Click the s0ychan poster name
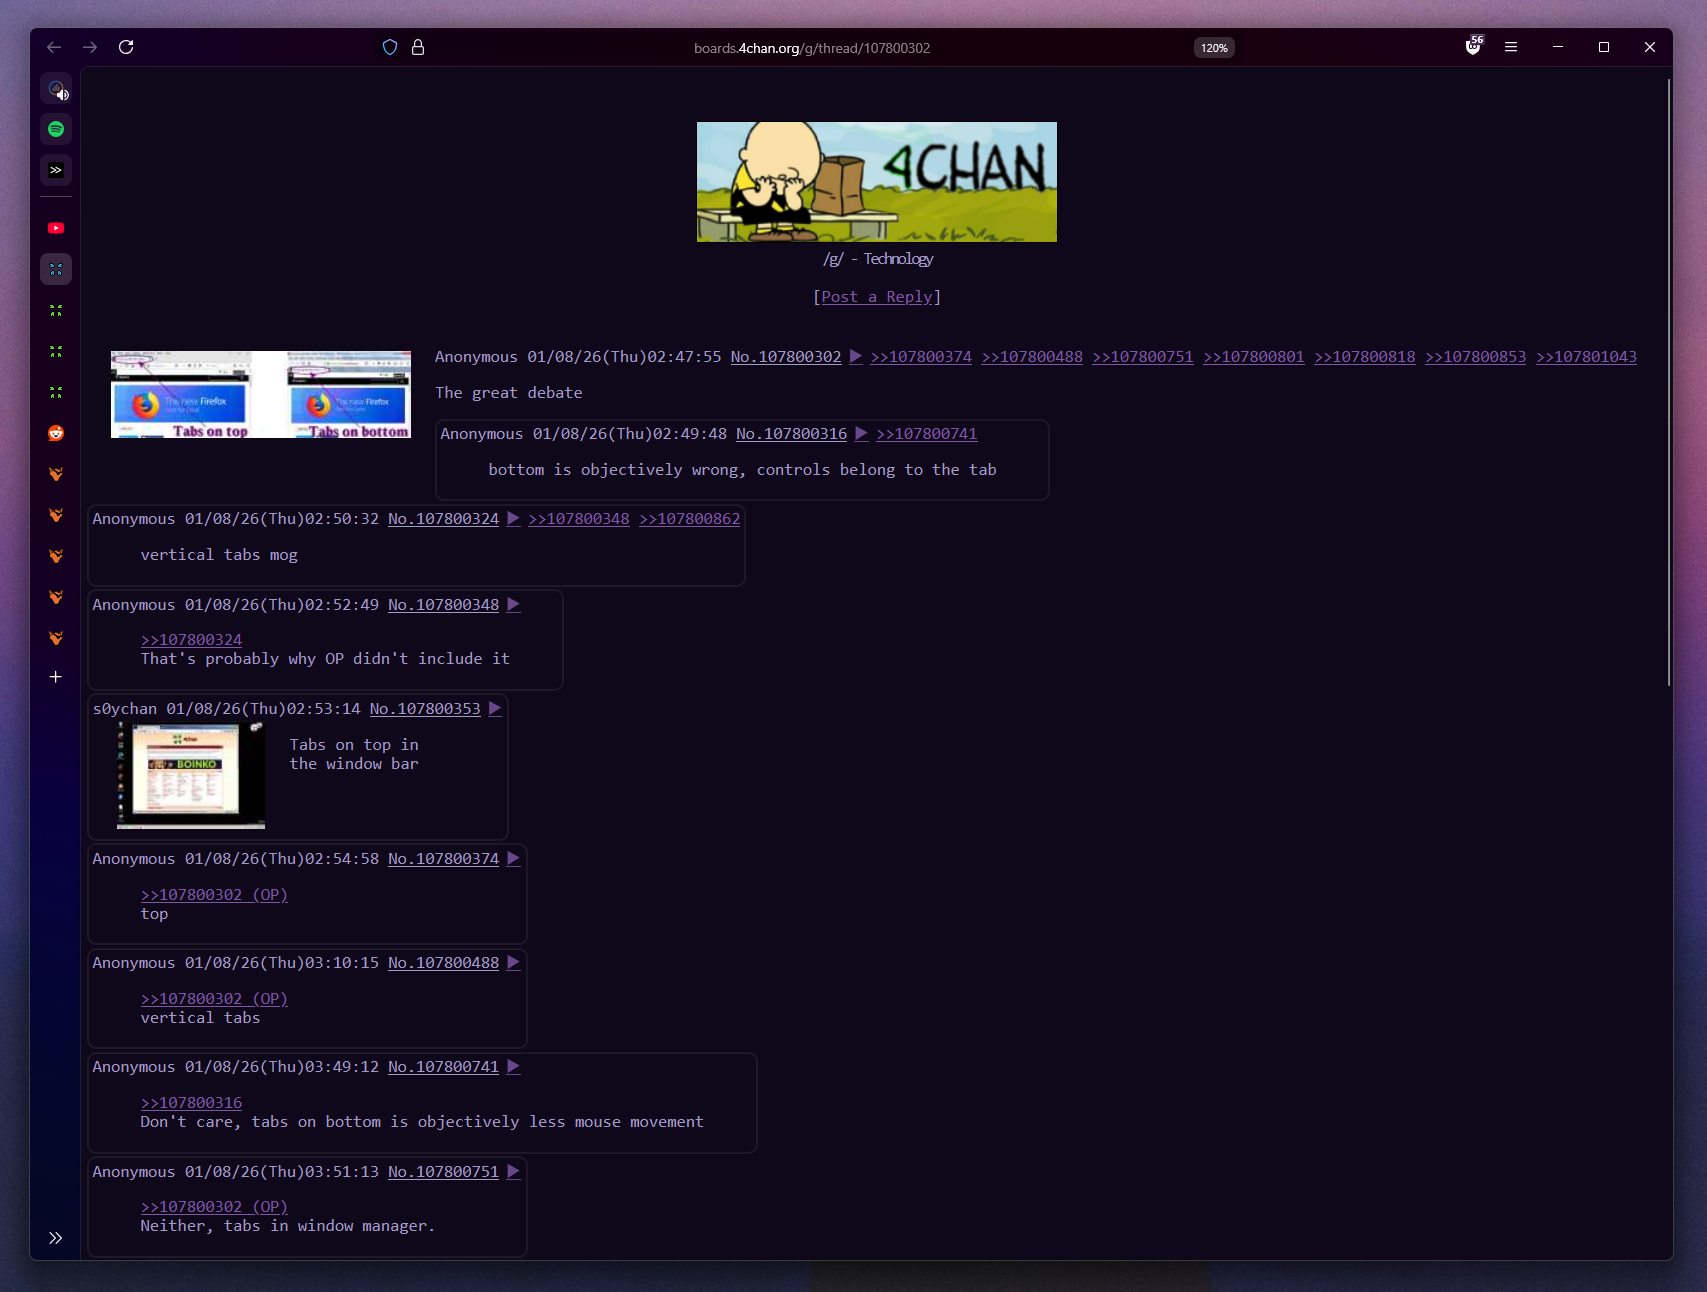 (x=125, y=709)
